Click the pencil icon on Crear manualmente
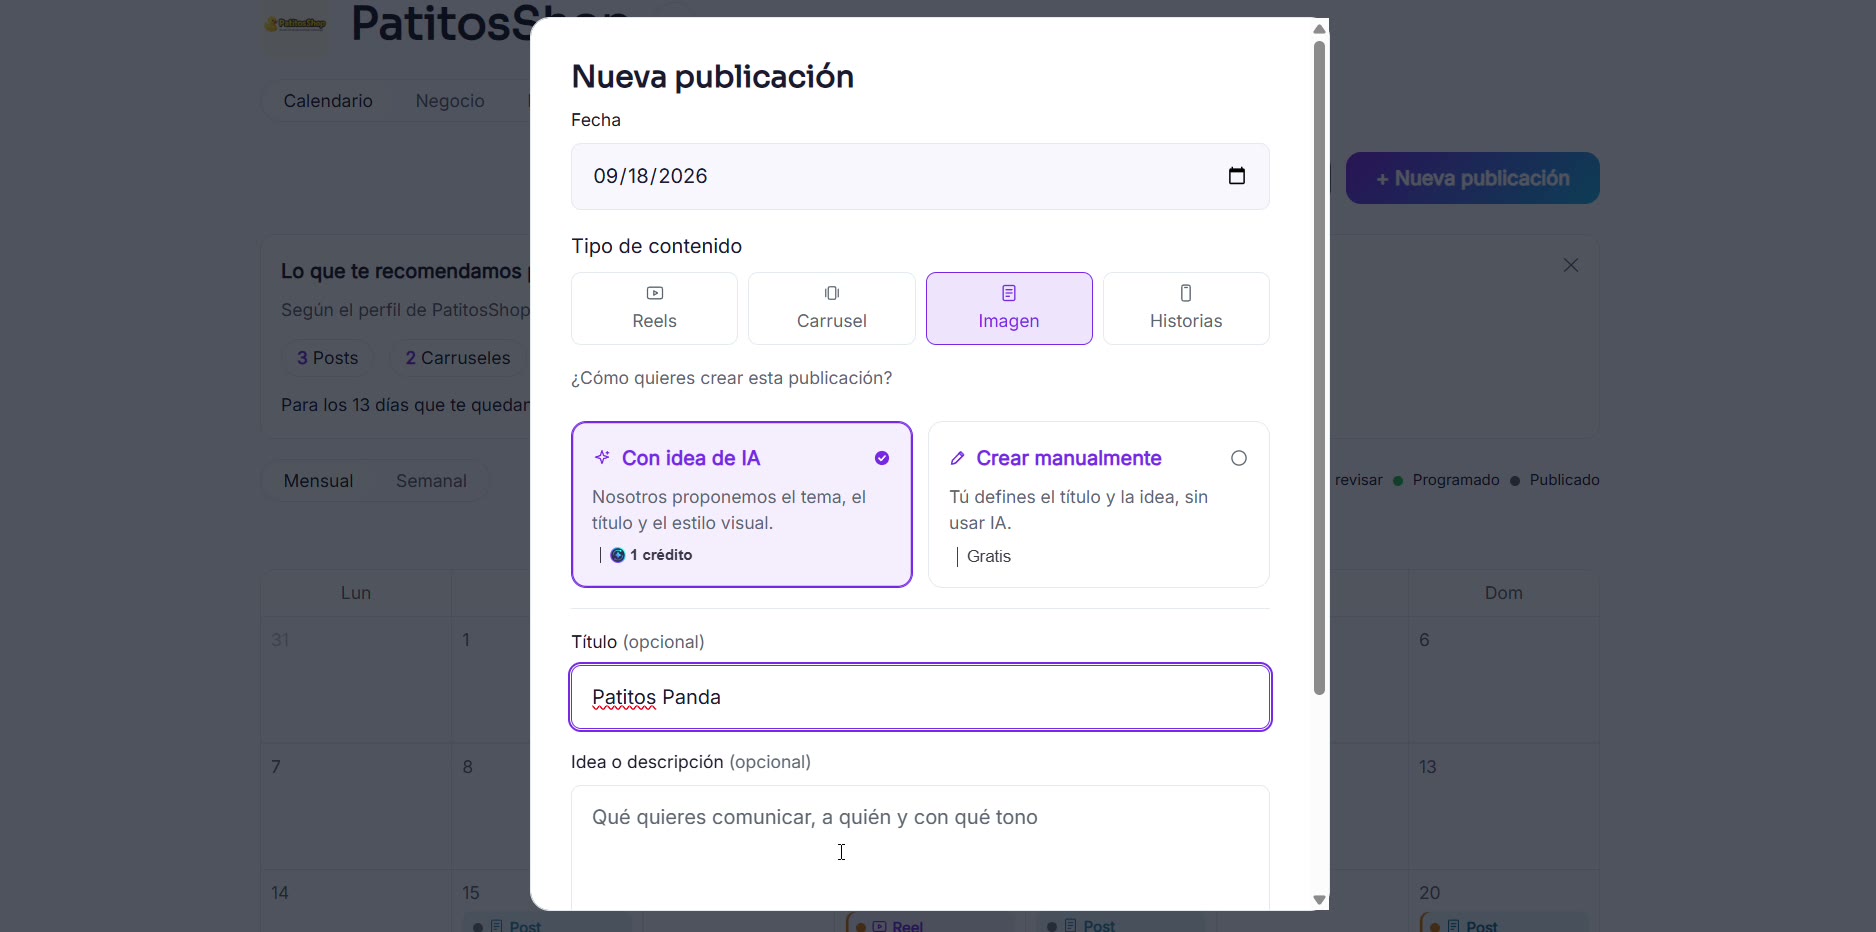This screenshot has width=1876, height=932. click(x=957, y=458)
